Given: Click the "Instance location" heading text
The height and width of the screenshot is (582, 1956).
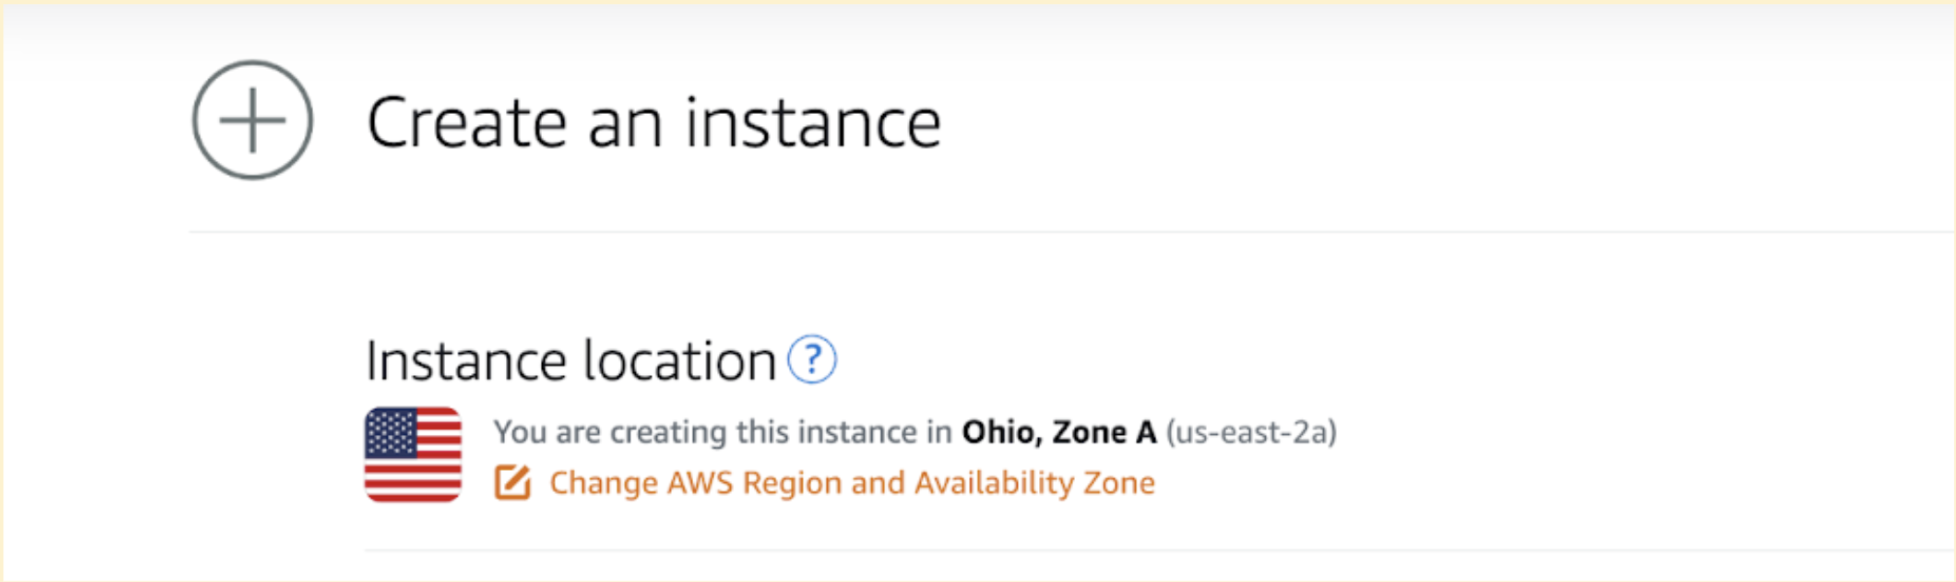Looking at the screenshot, I should click(x=571, y=361).
